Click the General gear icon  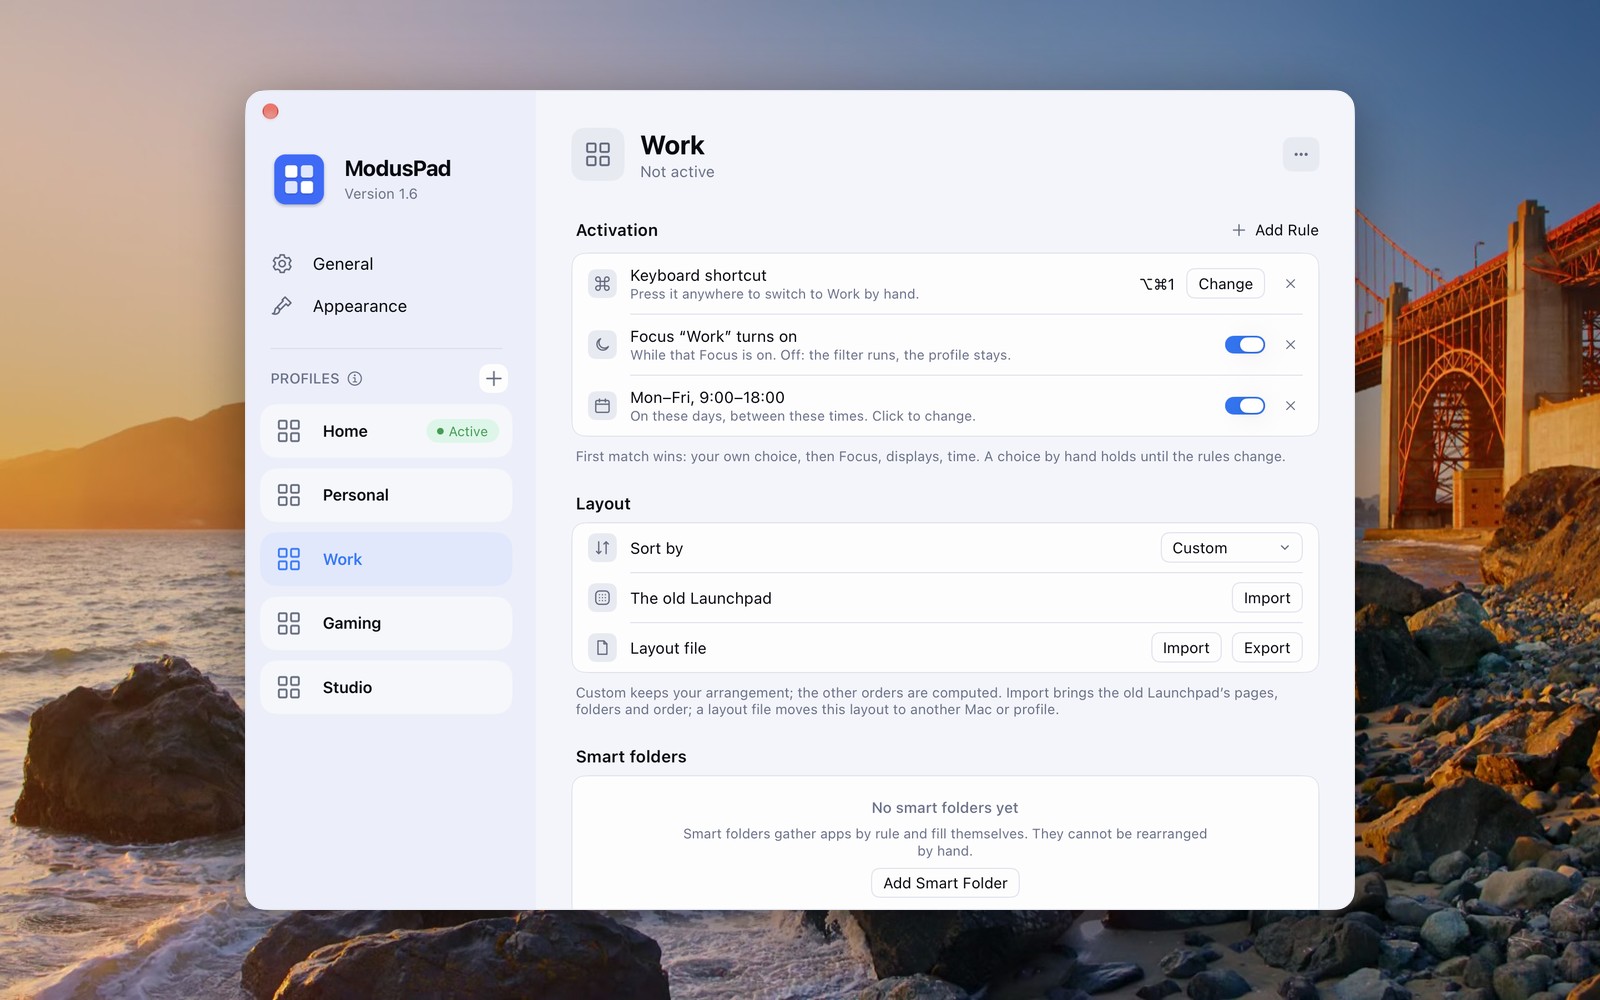point(282,264)
